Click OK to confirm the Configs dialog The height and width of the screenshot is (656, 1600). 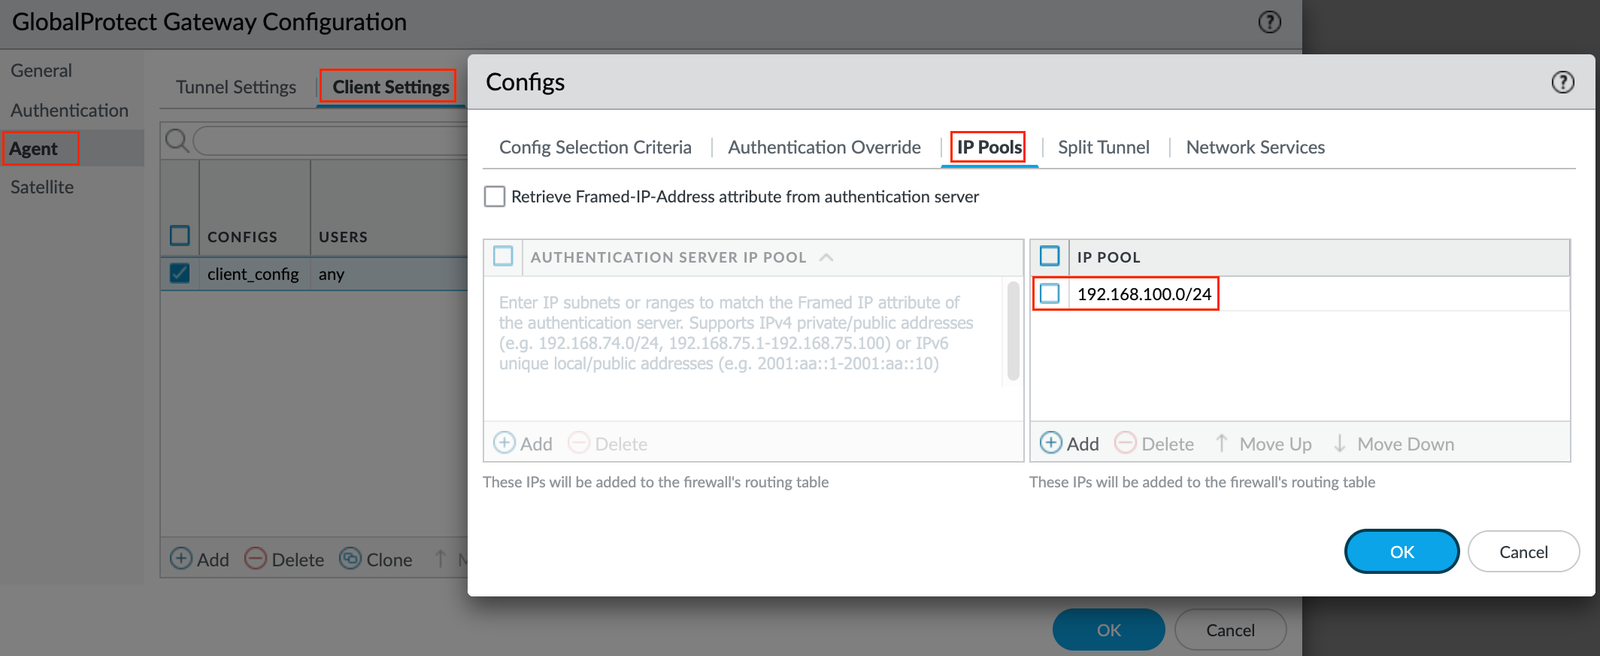click(x=1401, y=551)
